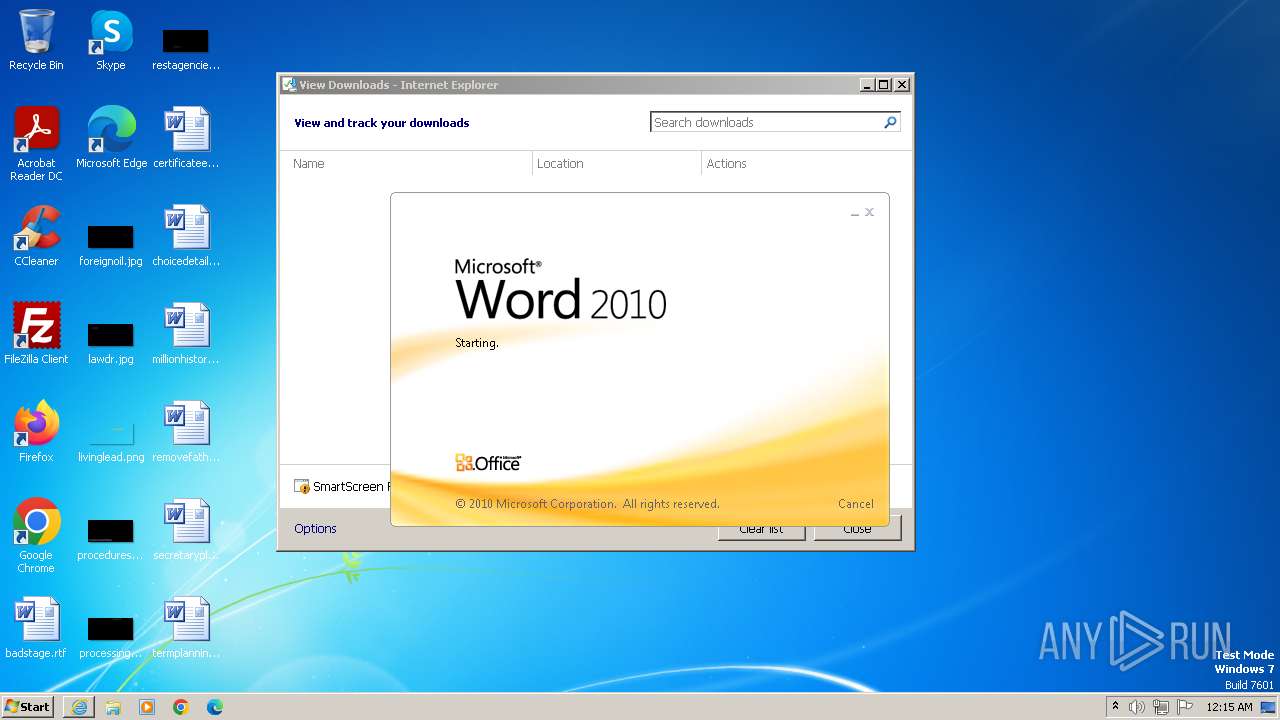
Task: Open the Skype desktop shortcut
Action: 111,40
